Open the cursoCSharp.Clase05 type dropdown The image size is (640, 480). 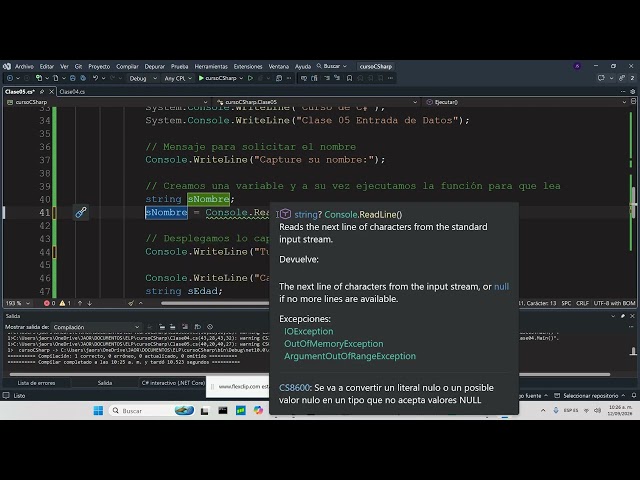click(x=317, y=102)
